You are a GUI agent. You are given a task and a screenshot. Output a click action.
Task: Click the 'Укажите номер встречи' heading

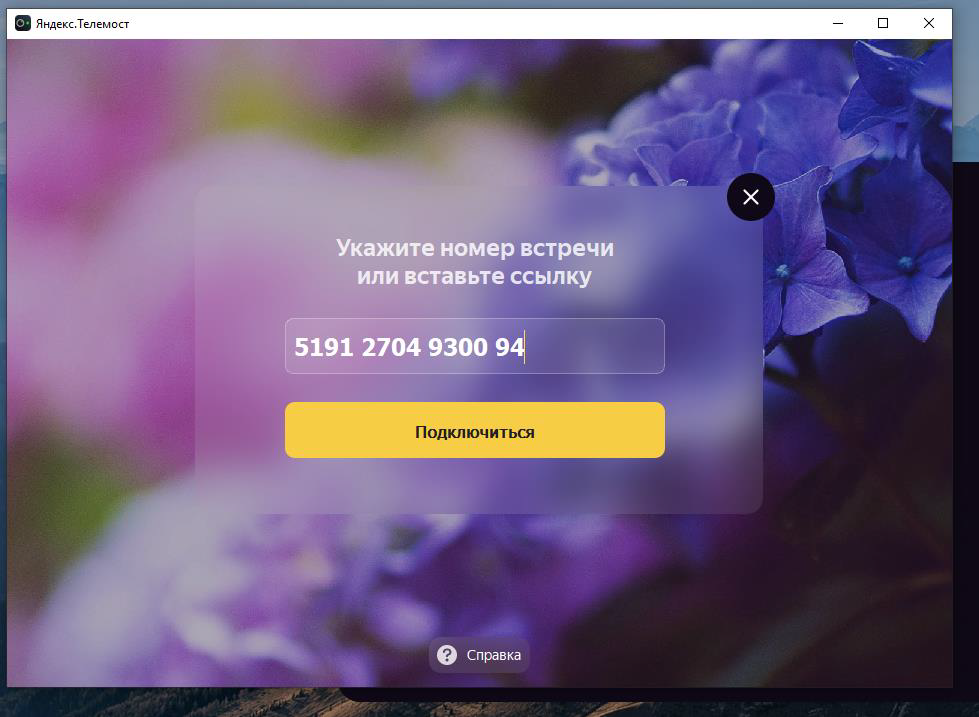[475, 248]
